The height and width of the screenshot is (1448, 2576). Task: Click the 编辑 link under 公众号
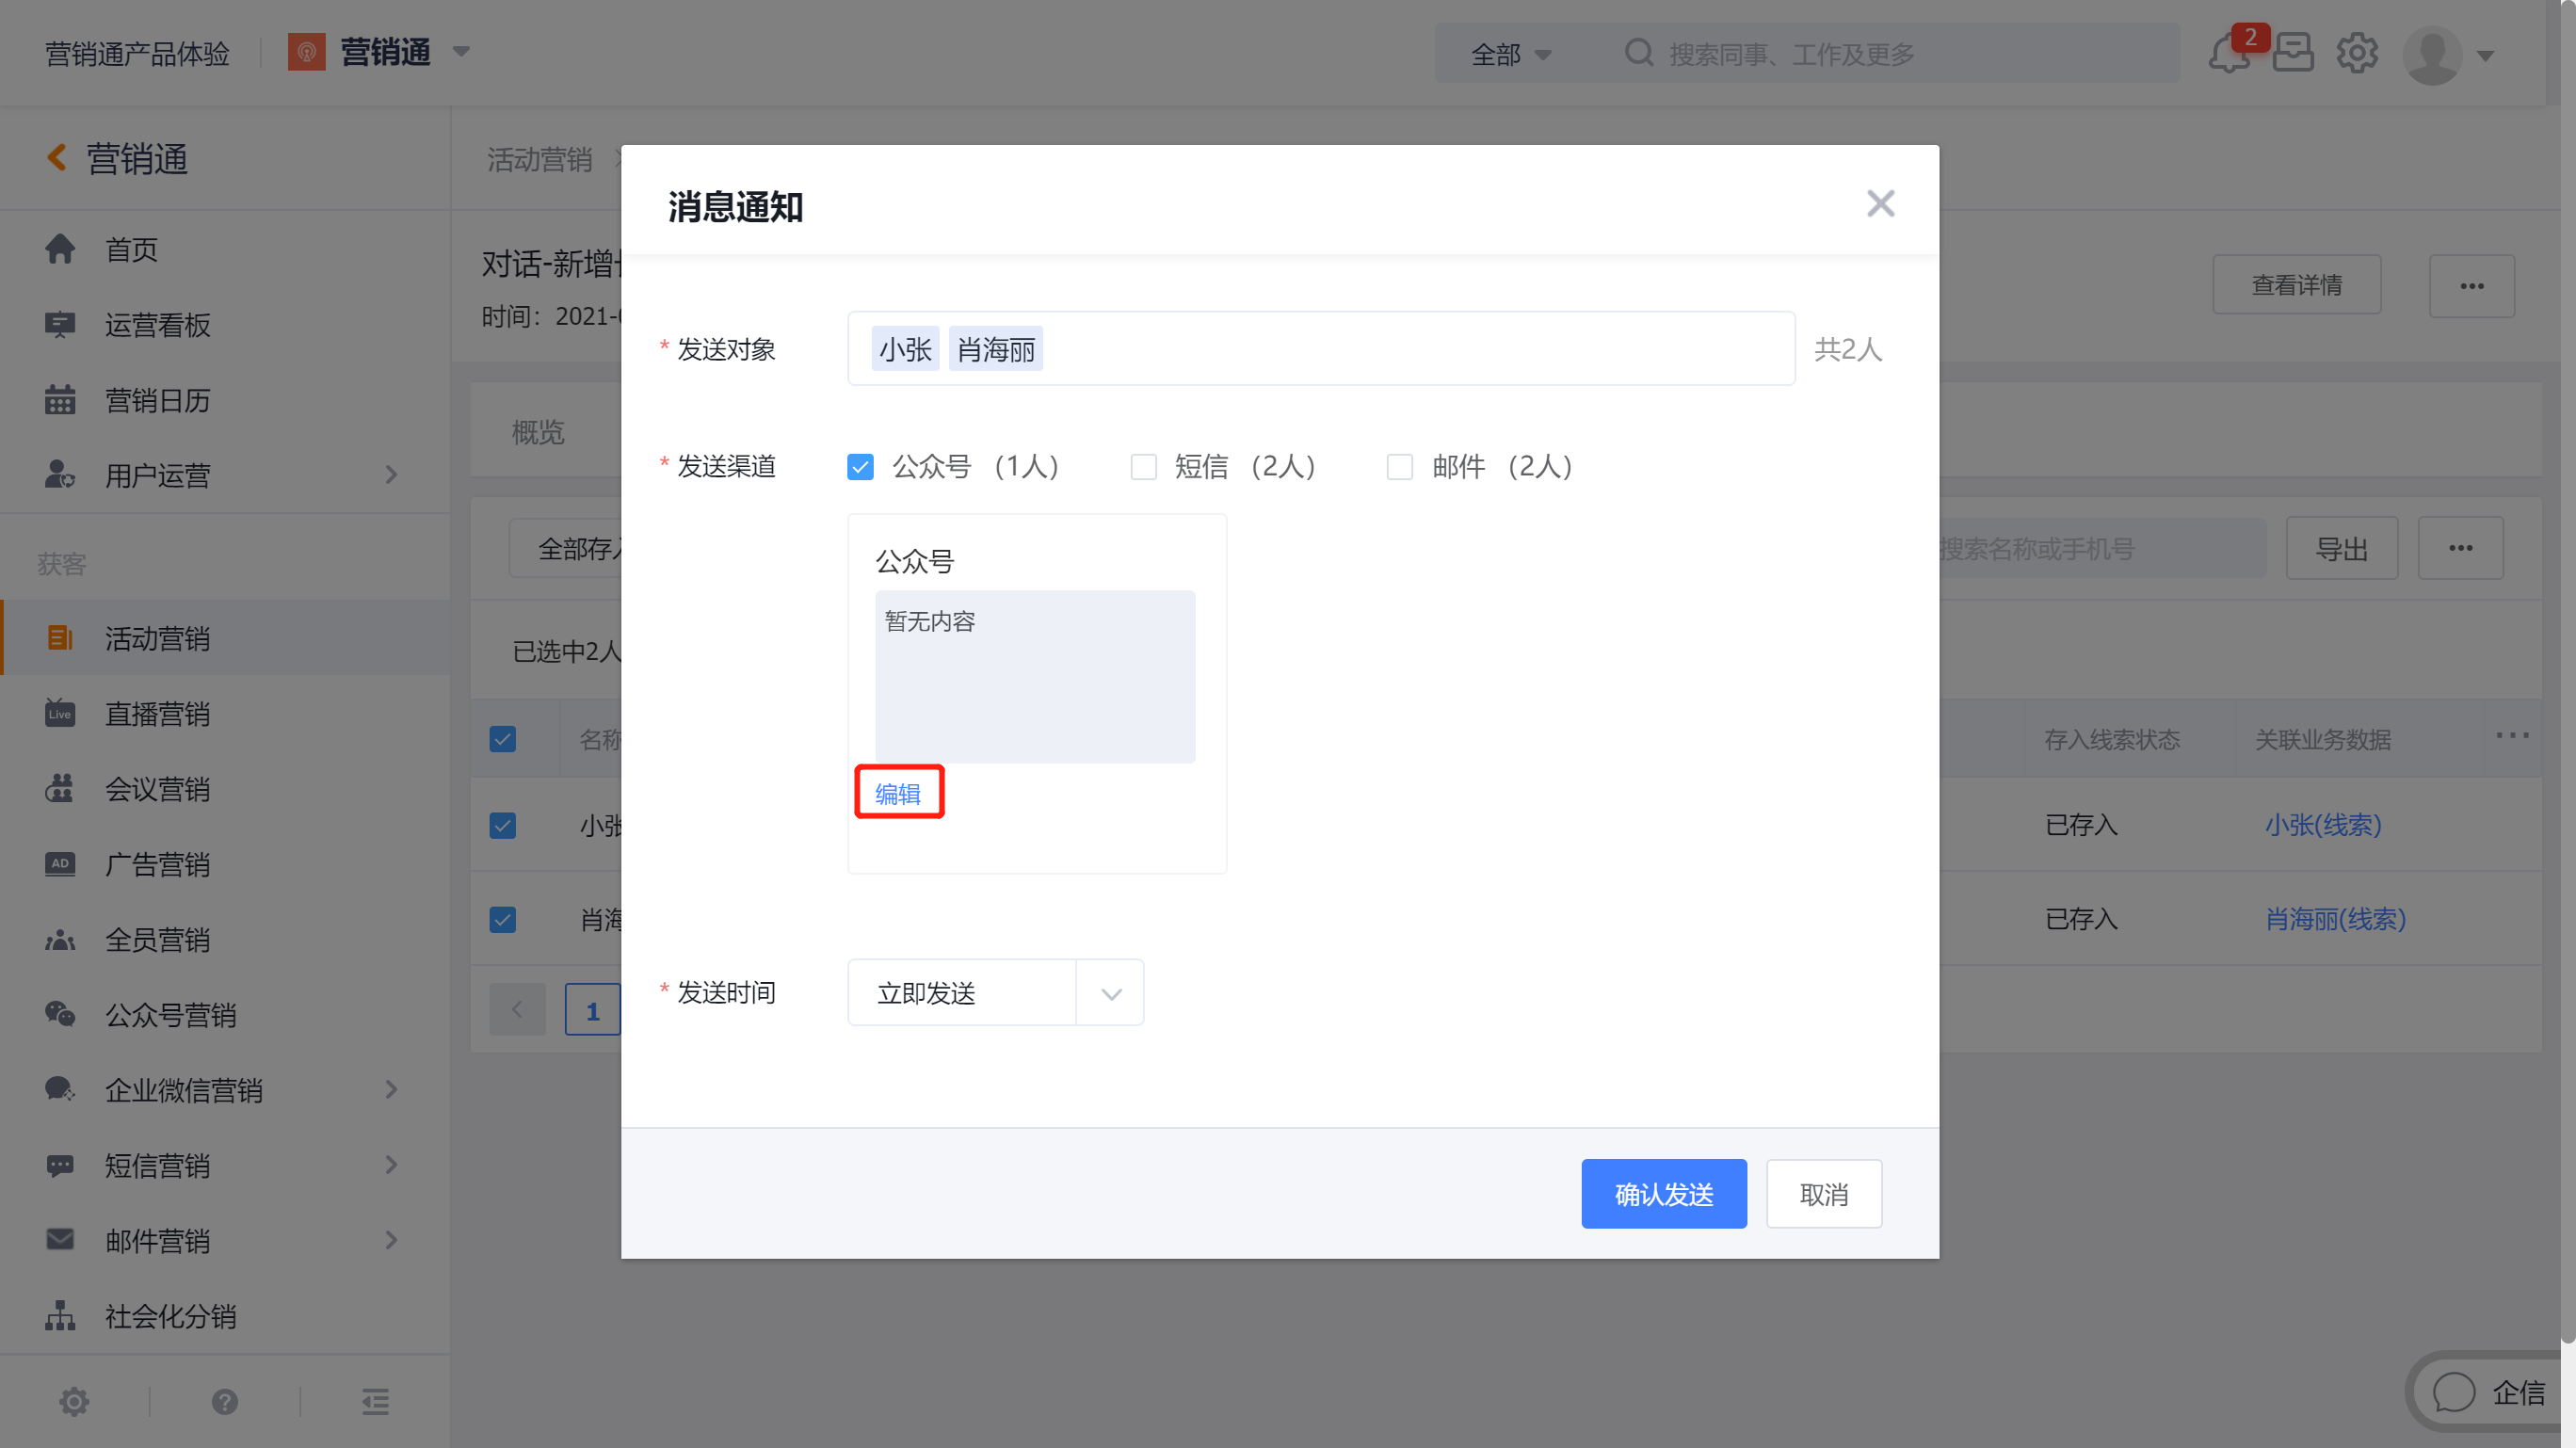[898, 793]
